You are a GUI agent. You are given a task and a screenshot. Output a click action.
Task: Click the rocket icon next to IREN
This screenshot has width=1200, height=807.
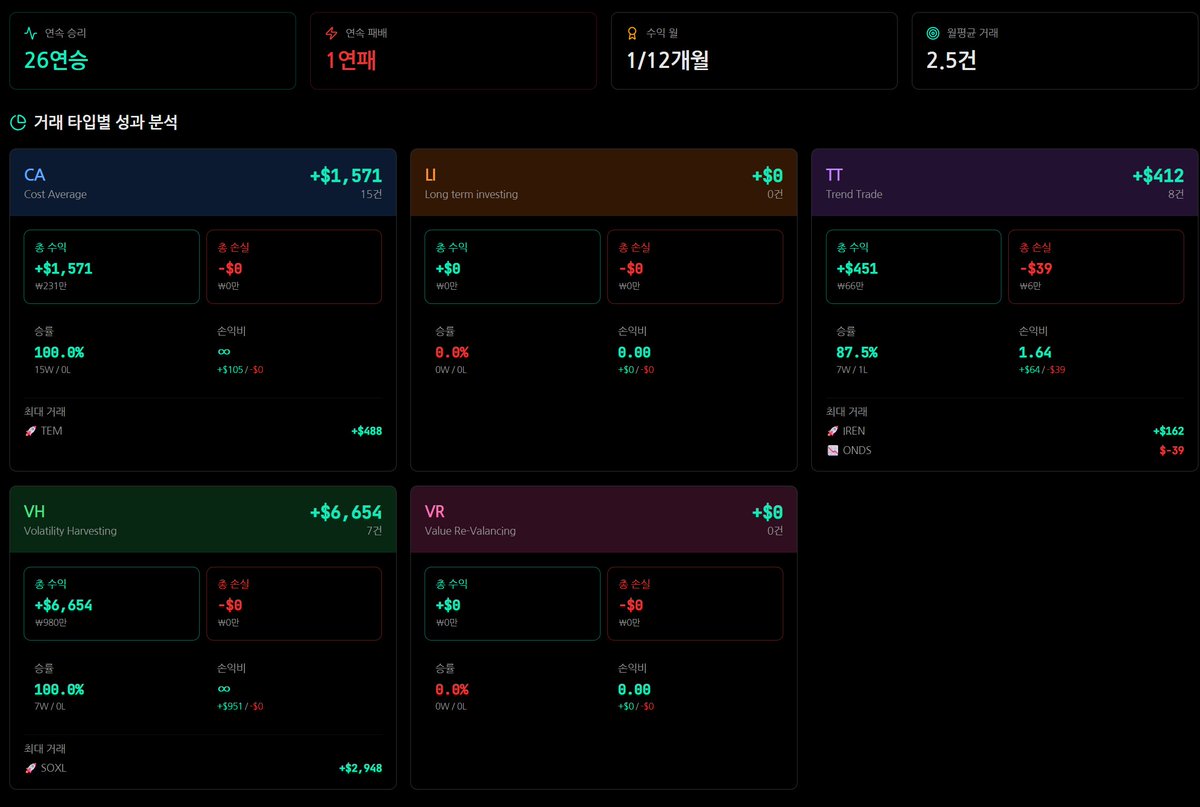coord(832,431)
